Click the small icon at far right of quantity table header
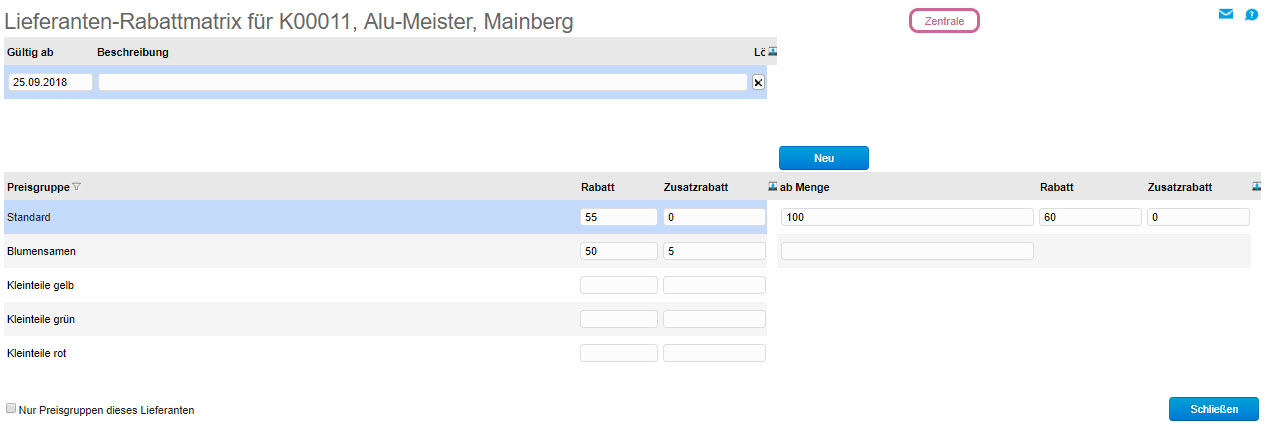Viewport: 1266px width, 426px height. [x=1256, y=186]
